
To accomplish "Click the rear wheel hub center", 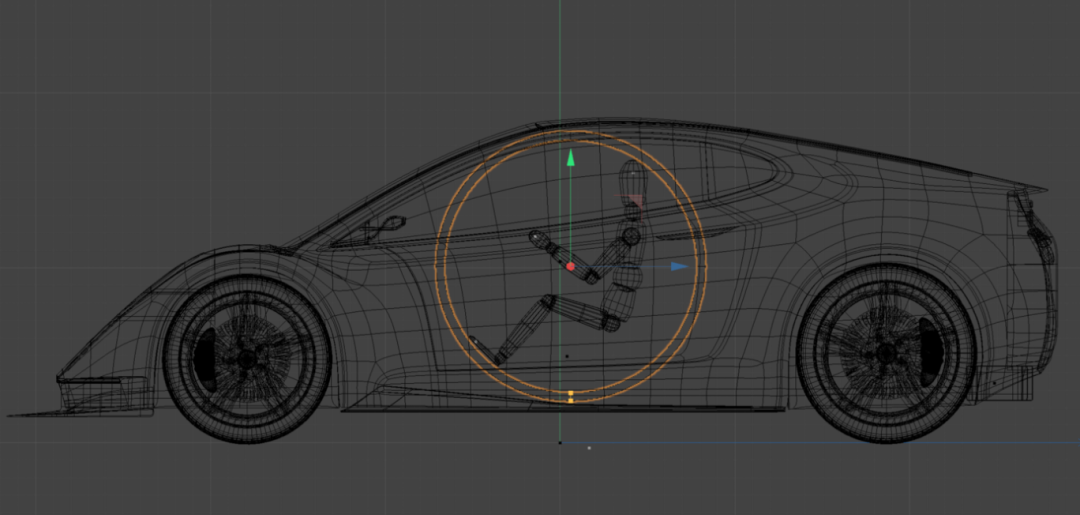I will (x=886, y=353).
